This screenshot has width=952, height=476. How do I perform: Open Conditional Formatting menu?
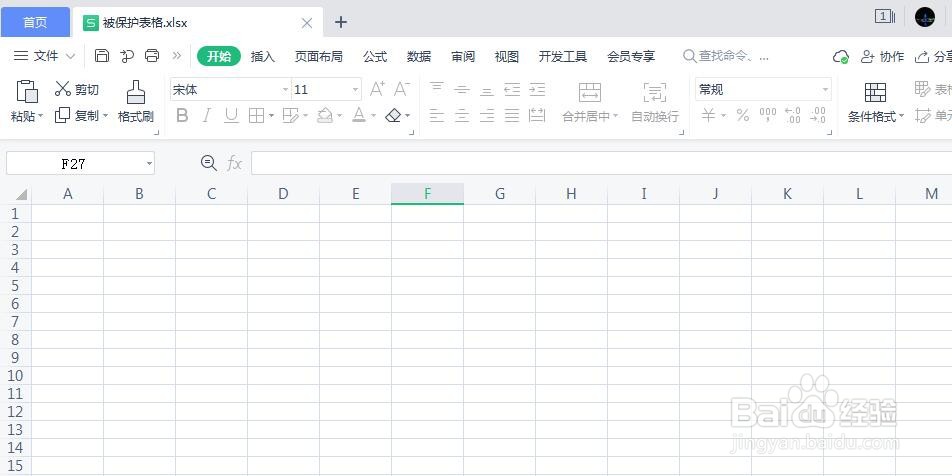876,102
